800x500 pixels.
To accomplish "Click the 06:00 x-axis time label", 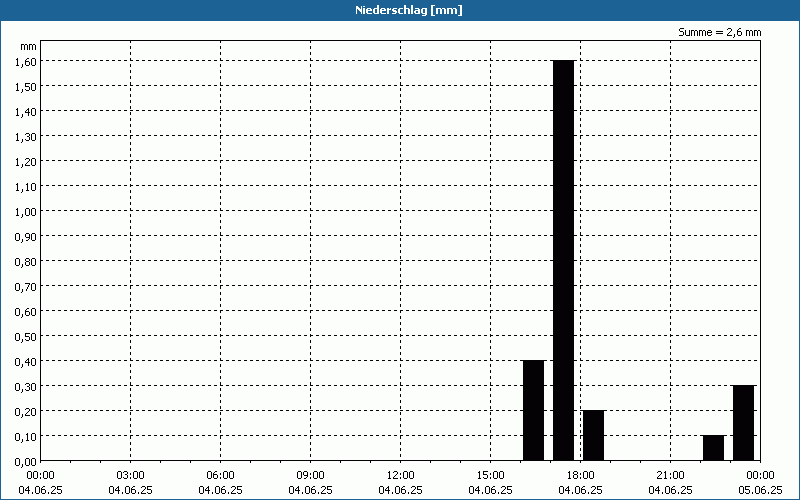I will click(220, 476).
